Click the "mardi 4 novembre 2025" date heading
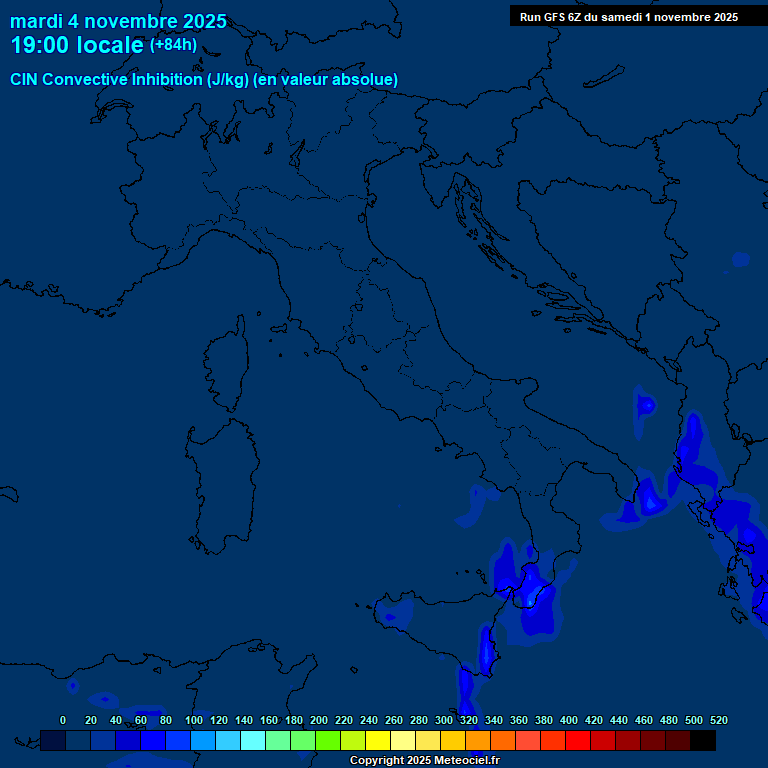Viewport: 768px width, 768px height. point(118,21)
